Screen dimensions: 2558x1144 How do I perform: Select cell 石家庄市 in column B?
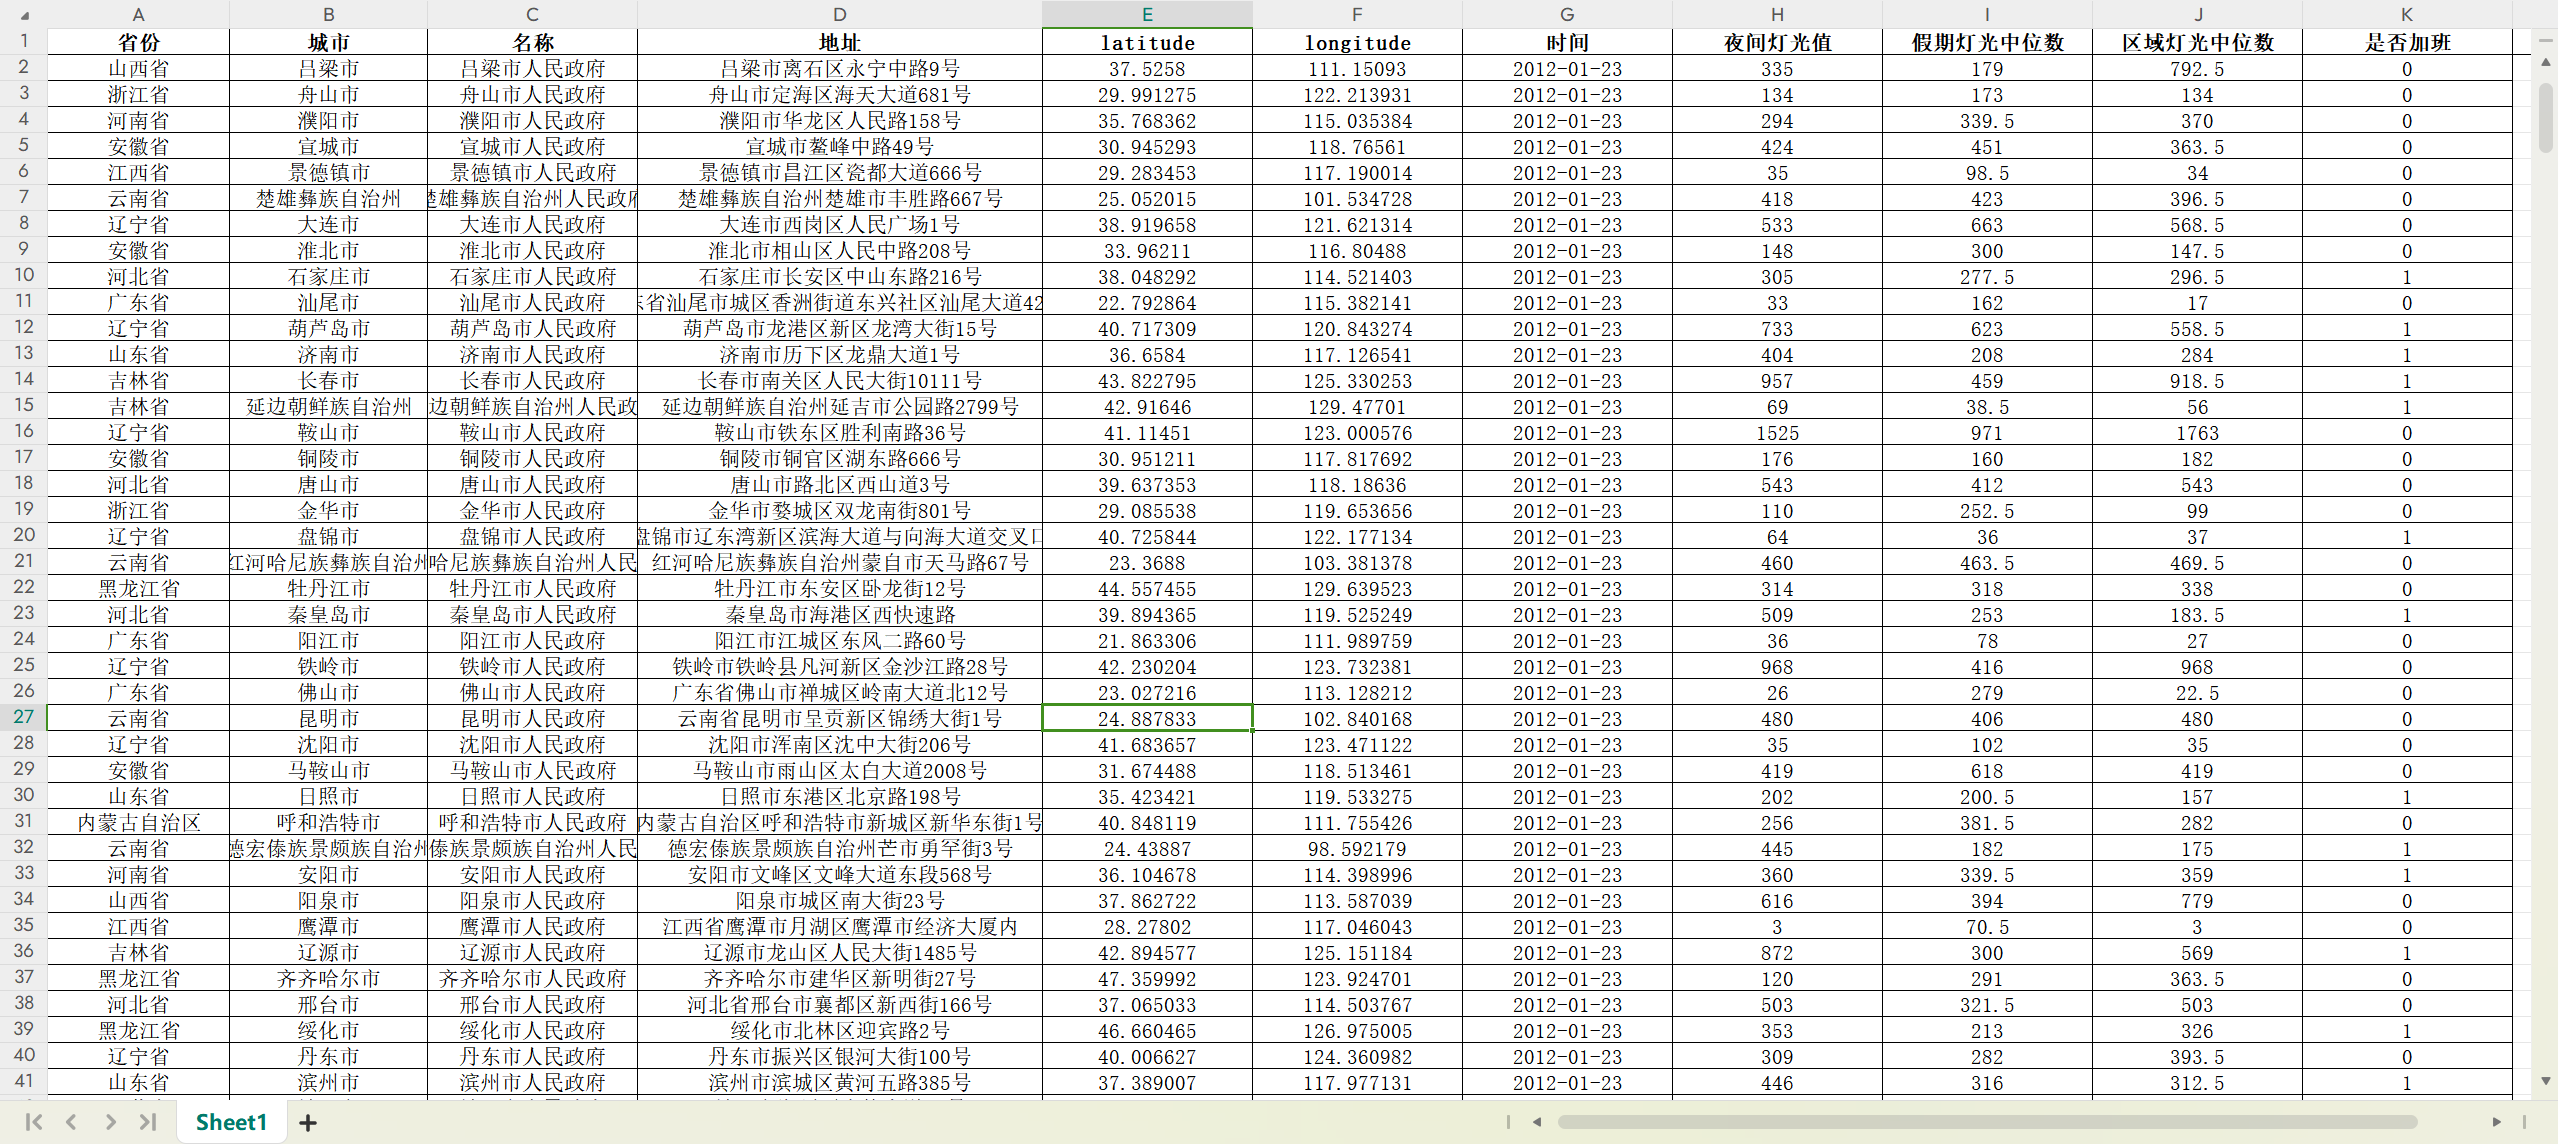329,277
